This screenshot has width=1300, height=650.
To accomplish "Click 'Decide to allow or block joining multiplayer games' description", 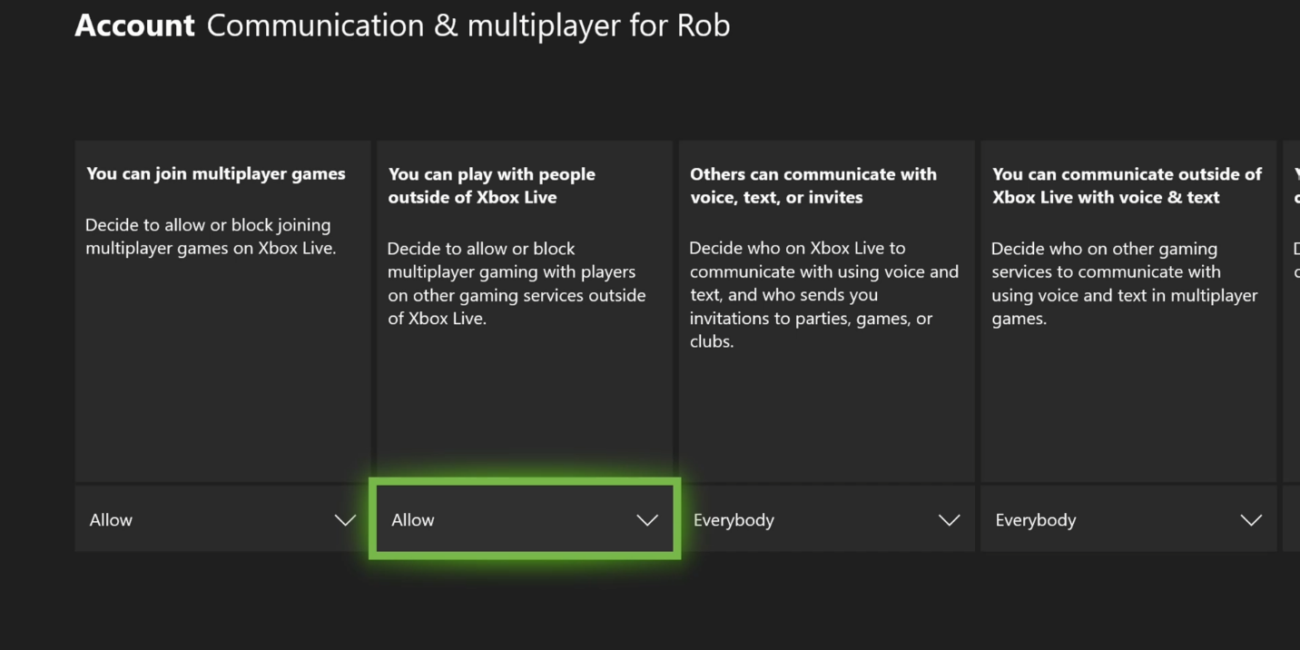I will click(210, 237).
